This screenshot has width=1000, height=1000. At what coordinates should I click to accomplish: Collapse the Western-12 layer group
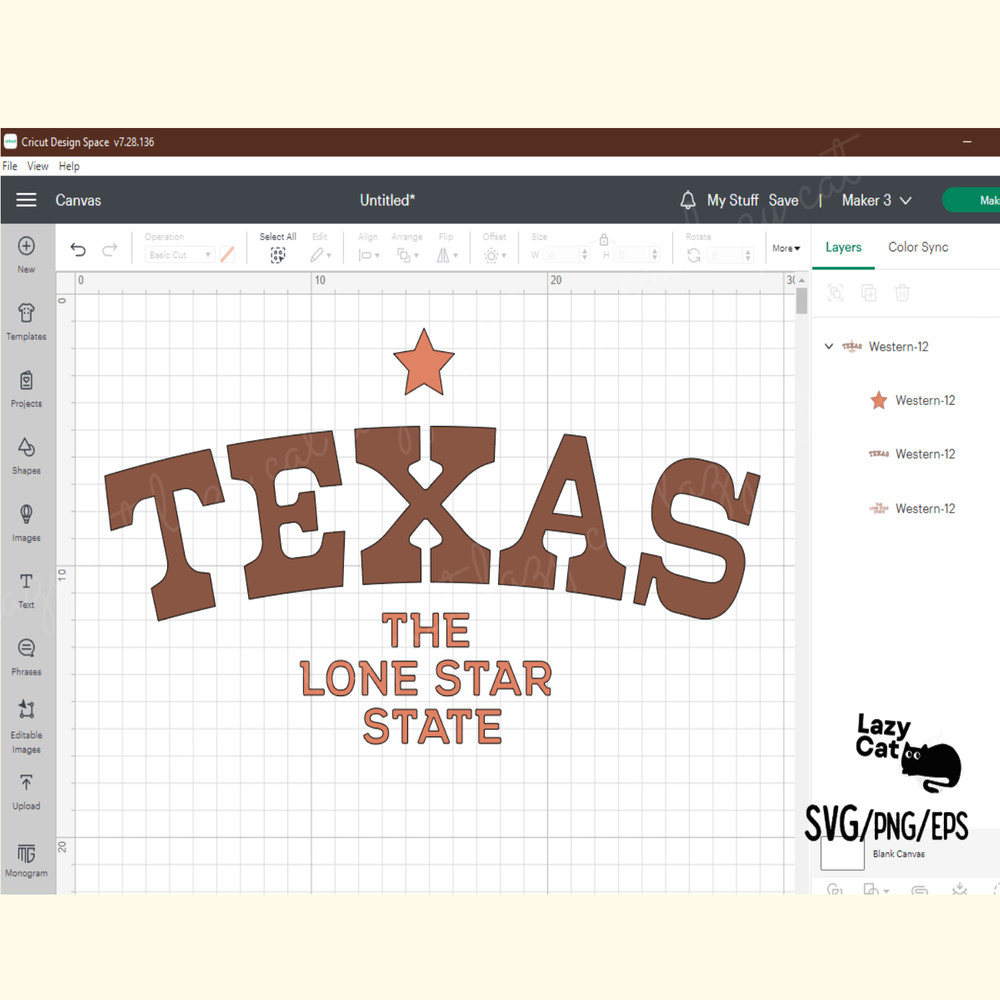pos(828,345)
